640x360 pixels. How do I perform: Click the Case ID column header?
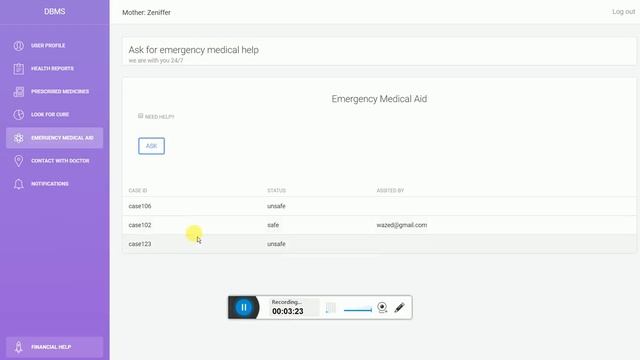138,191
